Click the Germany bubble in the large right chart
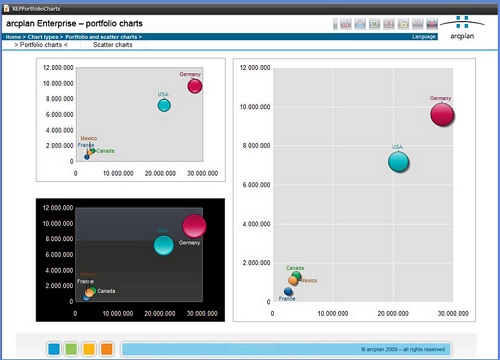Image resolution: width=500 pixels, height=360 pixels. coord(442,115)
